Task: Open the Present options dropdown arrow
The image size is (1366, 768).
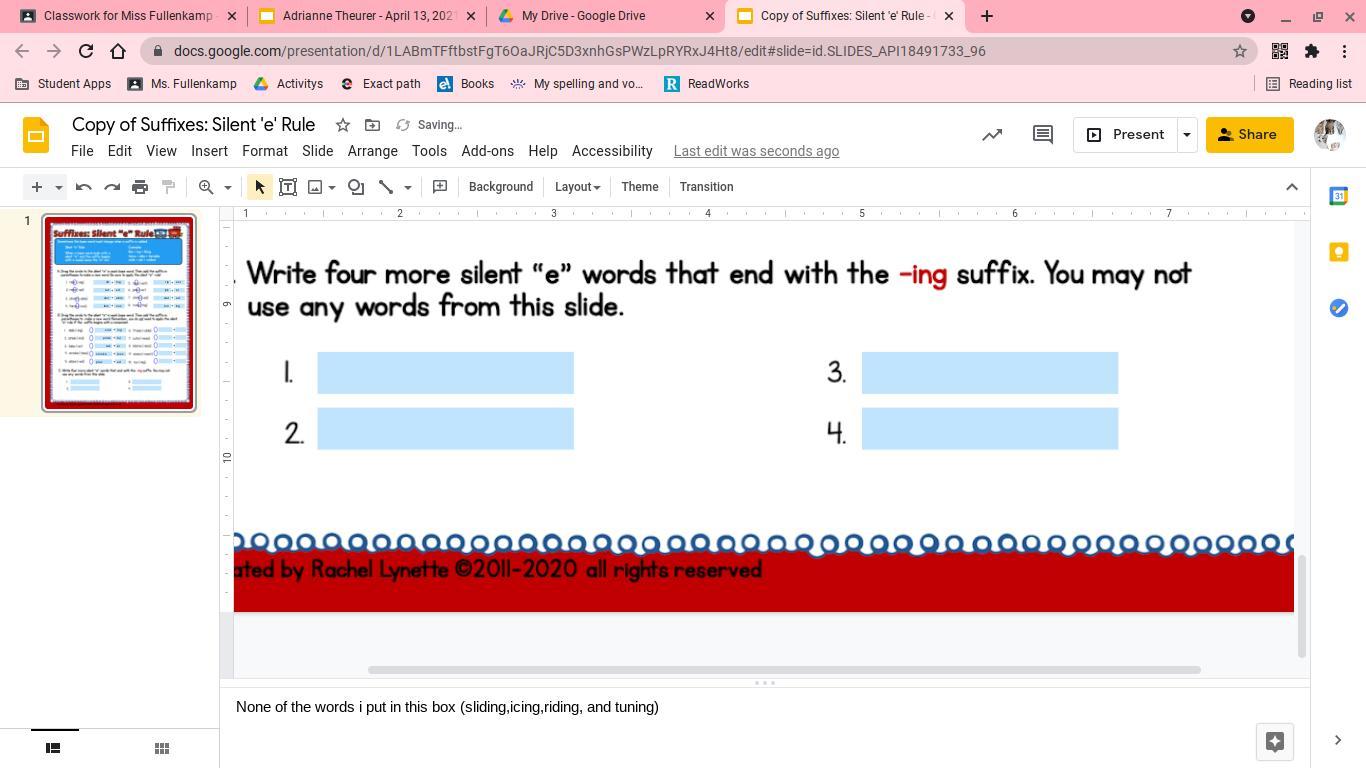Action: pyautogui.click(x=1186, y=135)
